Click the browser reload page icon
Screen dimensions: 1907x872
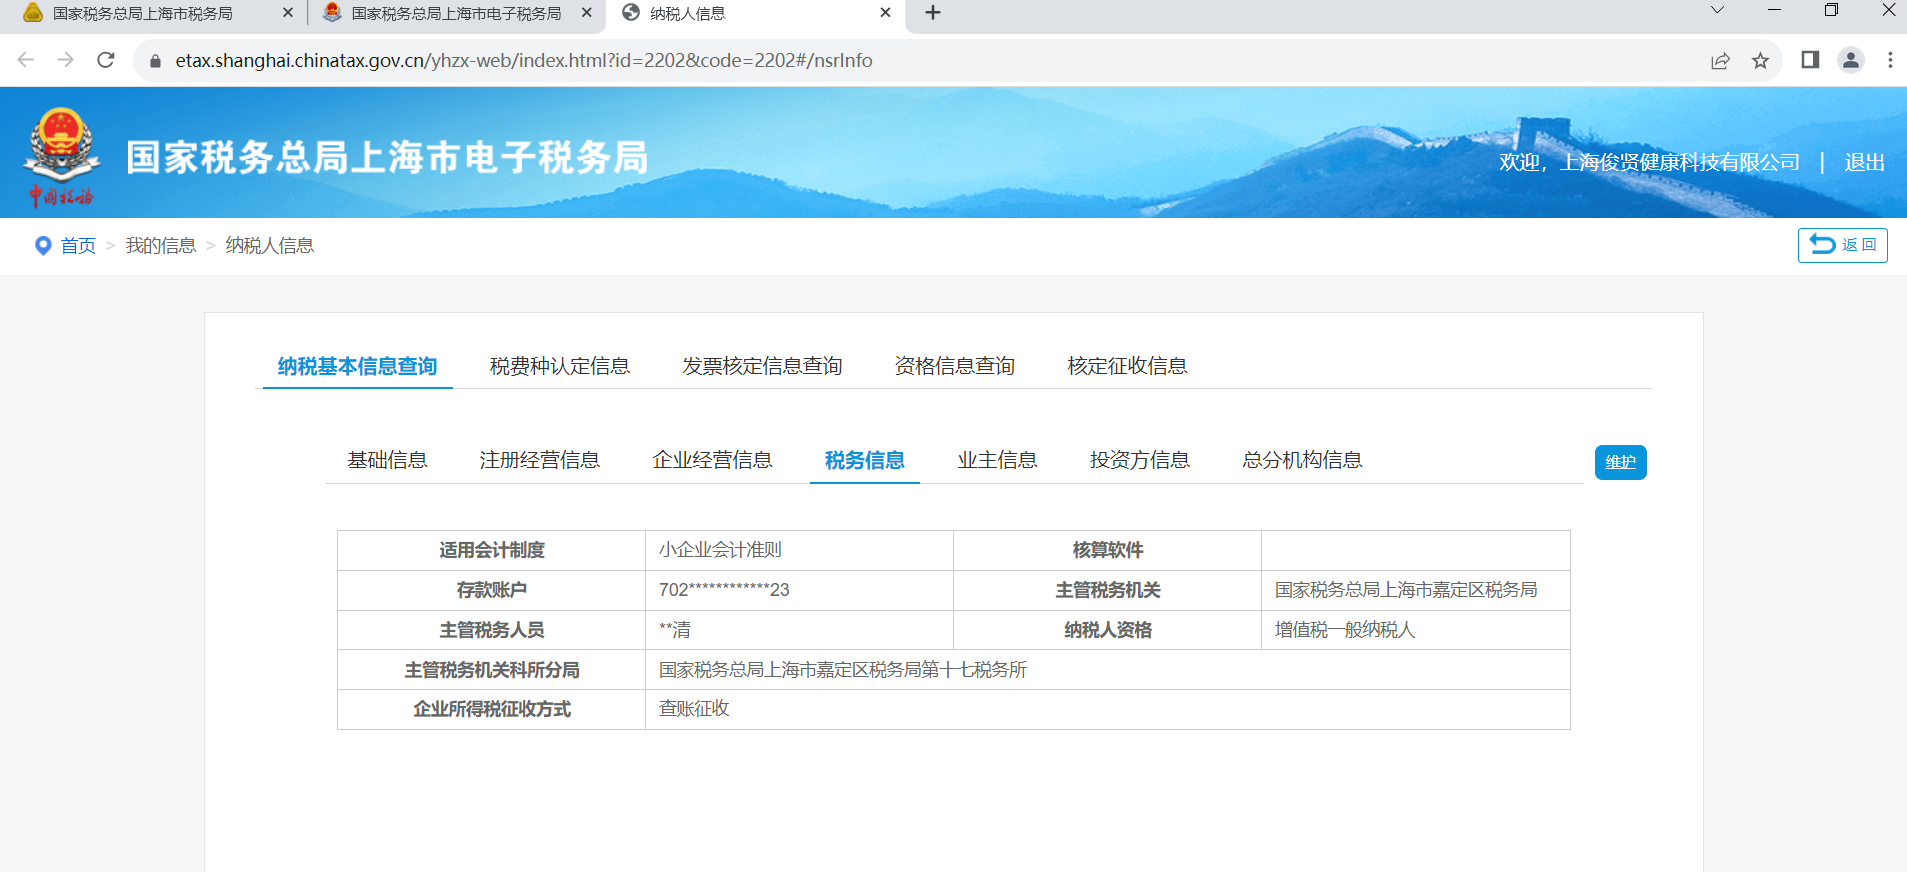point(106,60)
